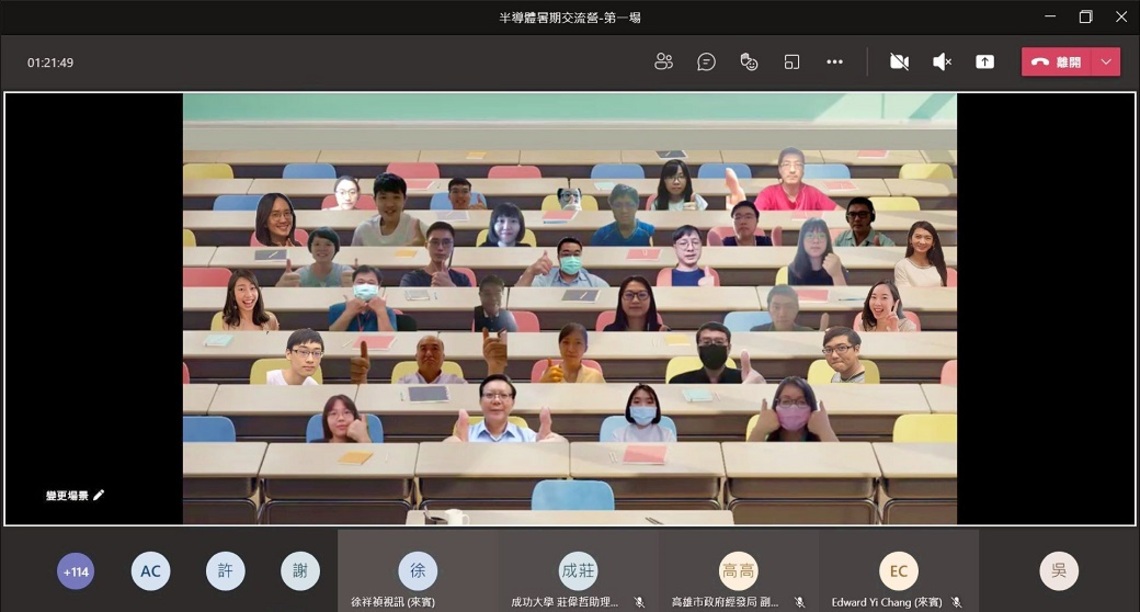Show the meeting chat
1140x612 pixels.
pyautogui.click(x=706, y=62)
